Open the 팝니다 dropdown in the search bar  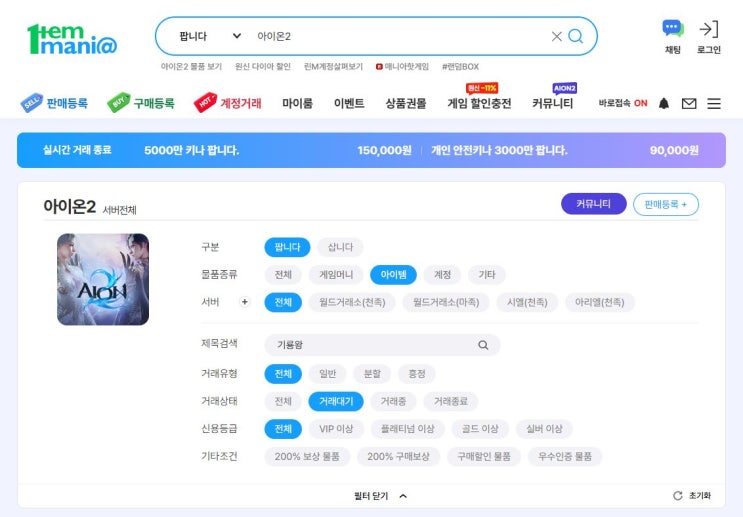tap(210, 36)
